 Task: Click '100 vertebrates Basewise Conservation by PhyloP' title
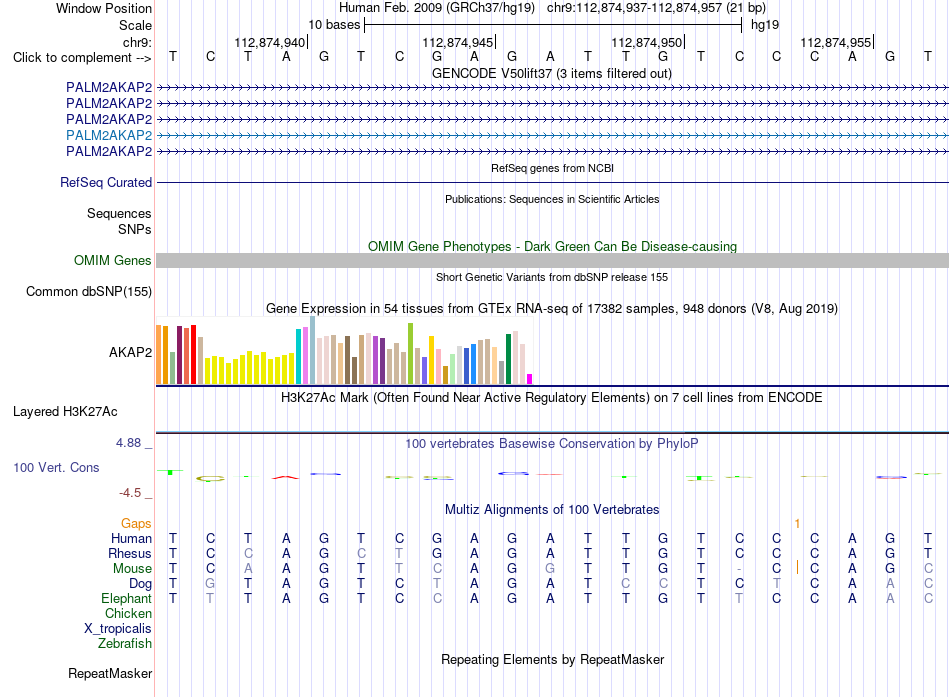552,444
